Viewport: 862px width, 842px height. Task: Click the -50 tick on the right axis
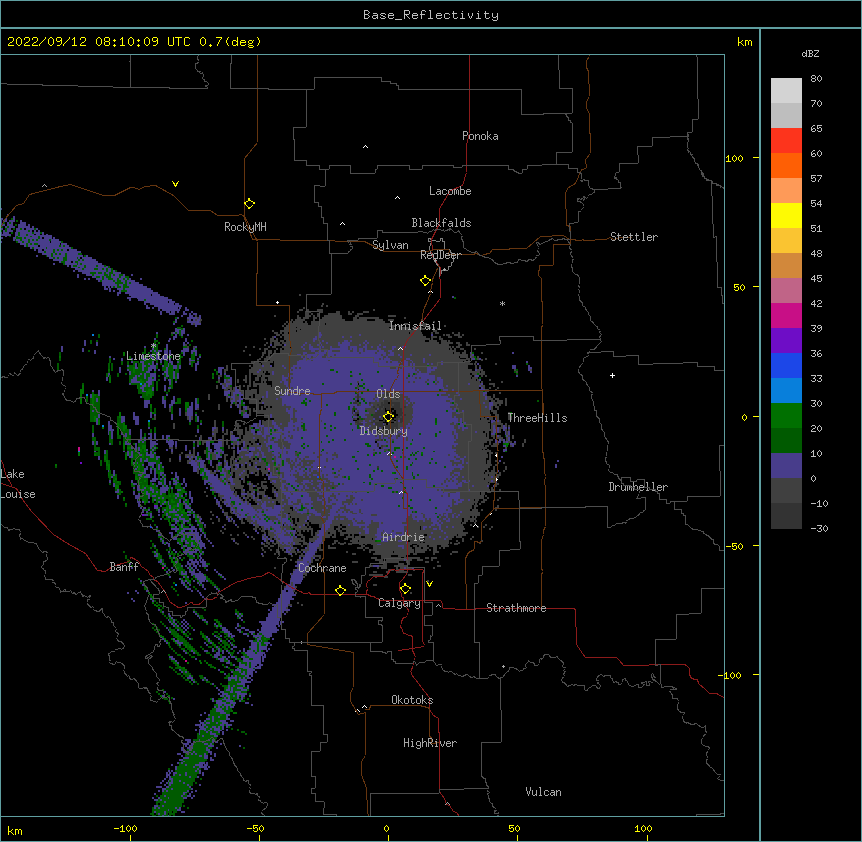tap(734, 546)
